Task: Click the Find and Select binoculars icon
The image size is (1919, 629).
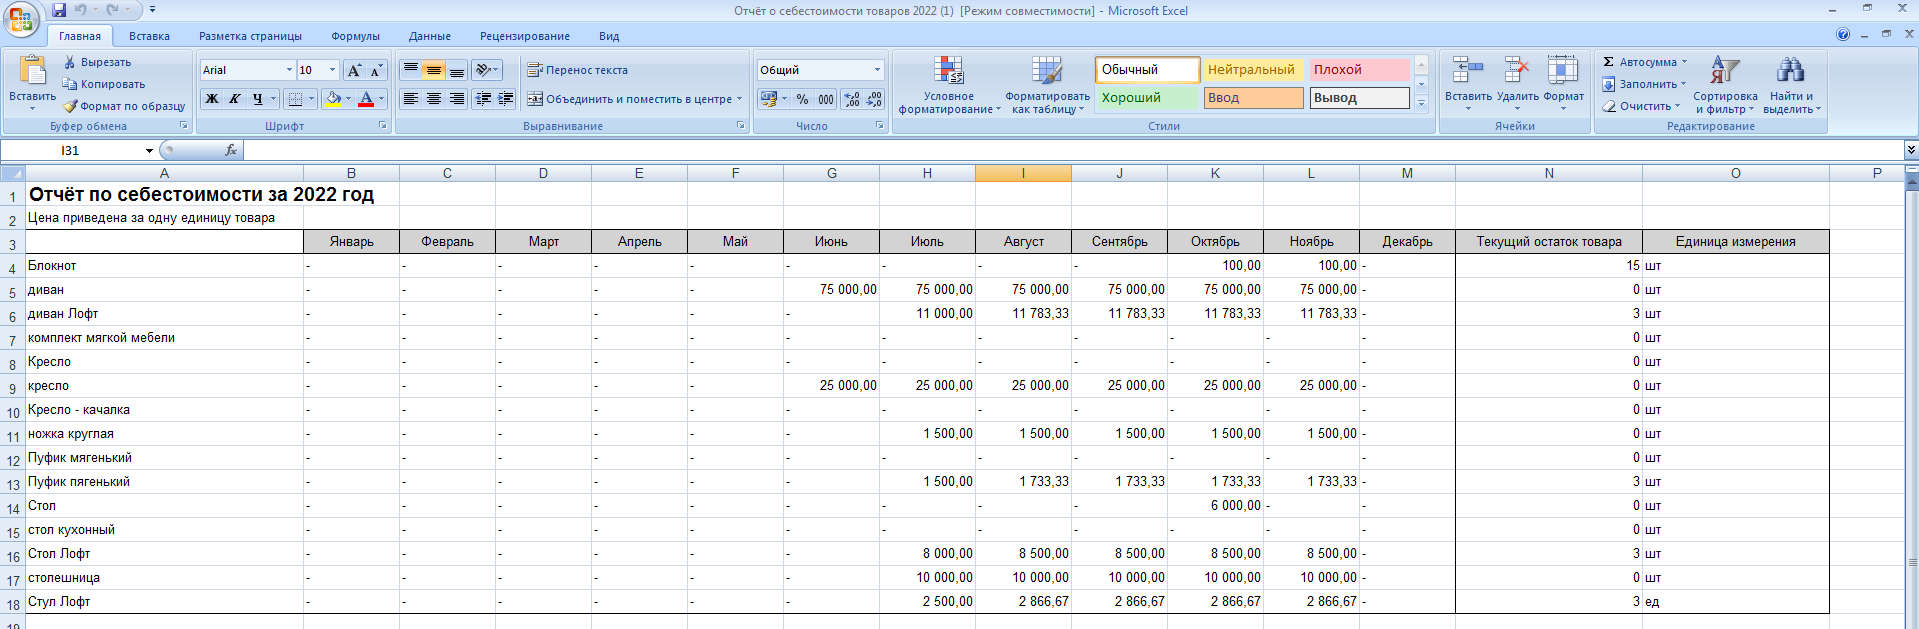Action: coord(1790,71)
